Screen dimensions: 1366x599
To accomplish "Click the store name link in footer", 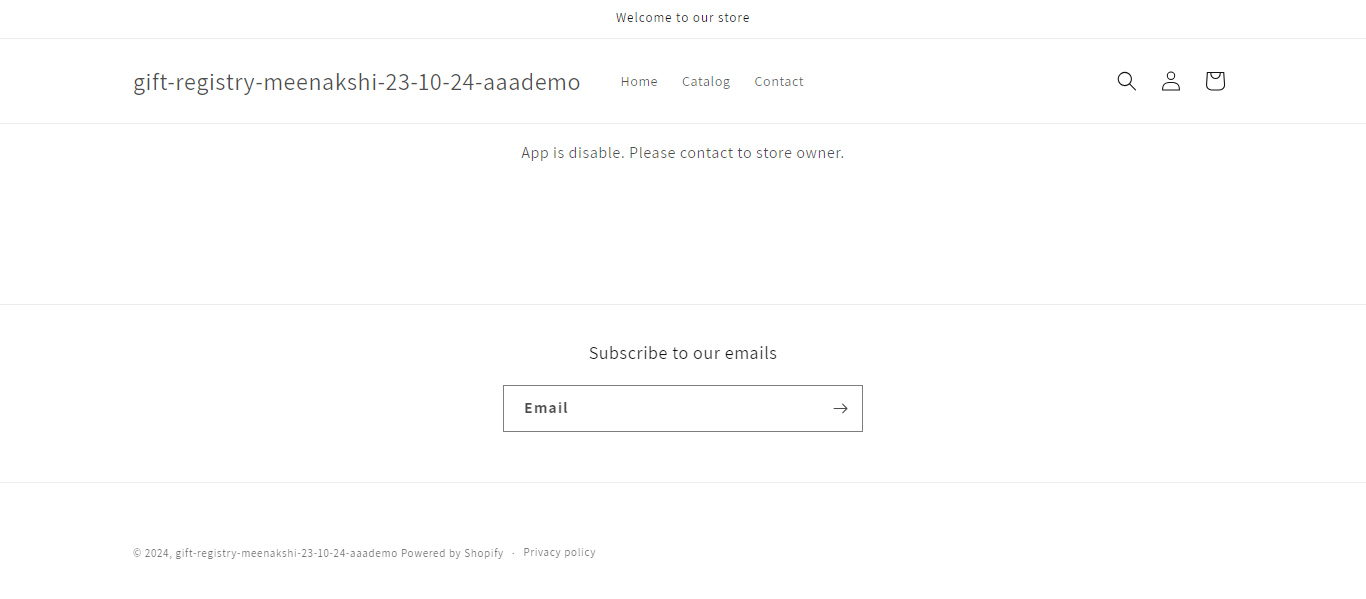I will (286, 553).
